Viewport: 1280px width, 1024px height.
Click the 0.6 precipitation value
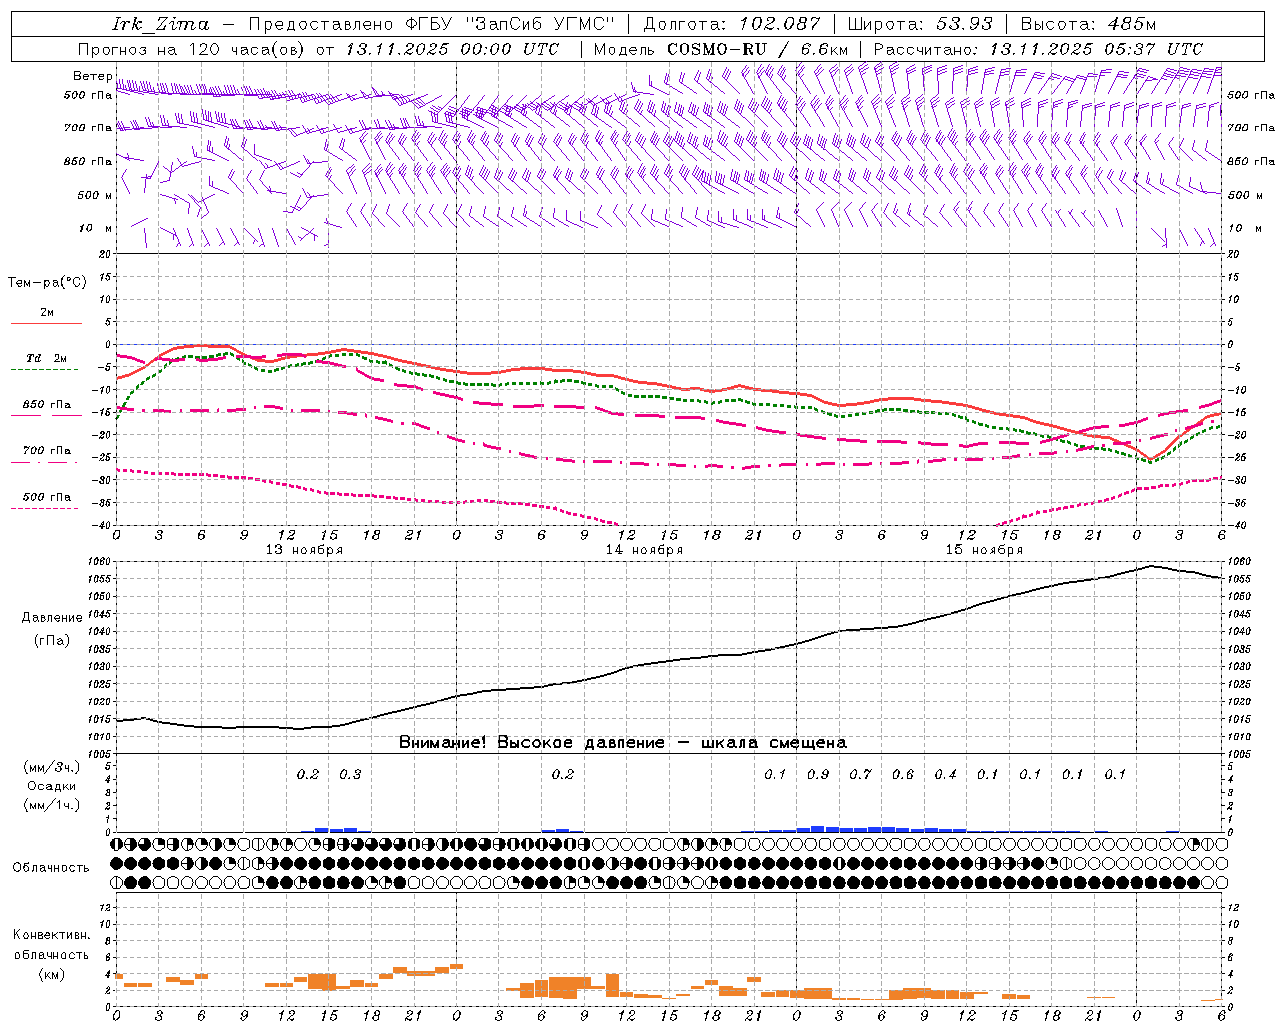903,774
